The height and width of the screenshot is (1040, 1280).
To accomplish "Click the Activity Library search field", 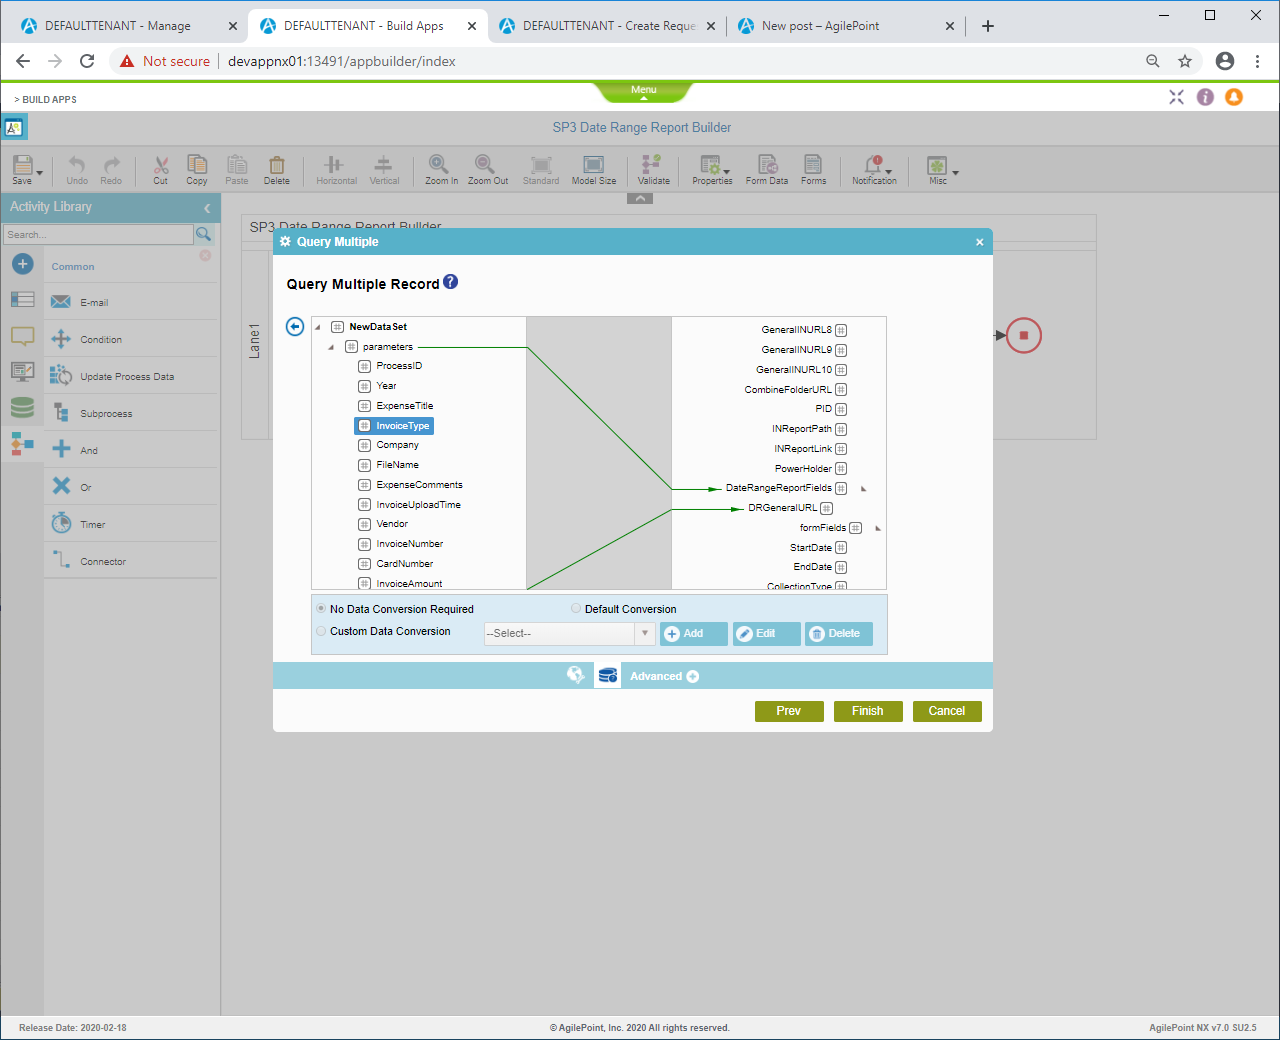I will coord(98,234).
